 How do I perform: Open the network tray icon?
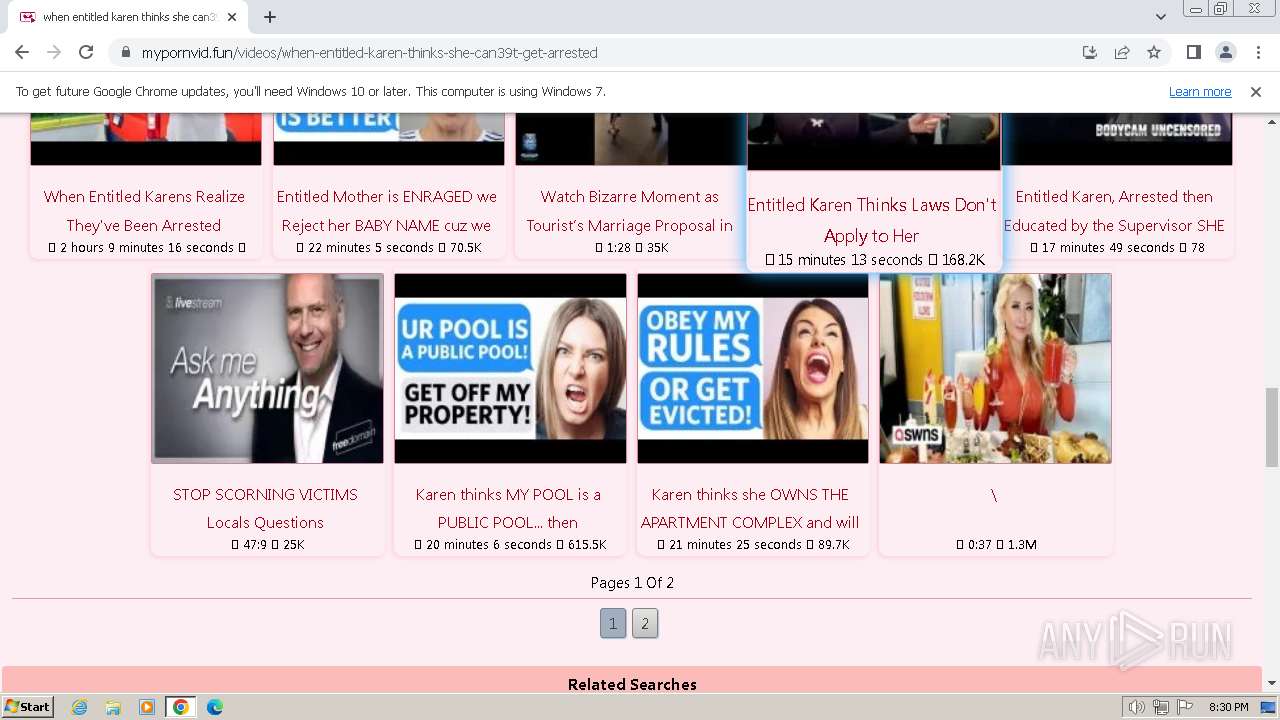click(1161, 707)
